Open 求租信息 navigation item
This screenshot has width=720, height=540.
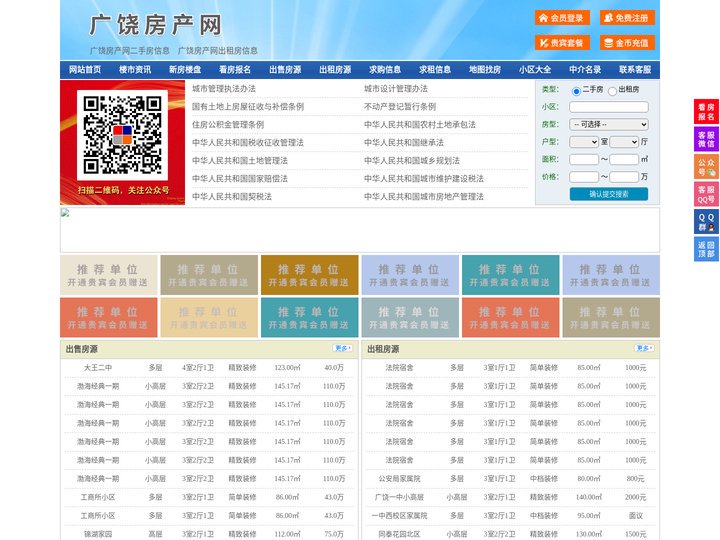click(435, 70)
